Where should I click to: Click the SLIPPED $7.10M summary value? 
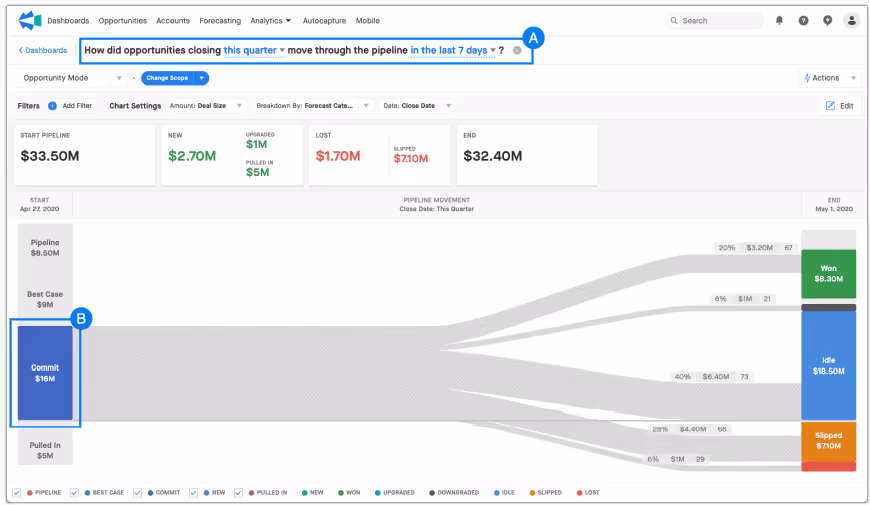coord(411,159)
